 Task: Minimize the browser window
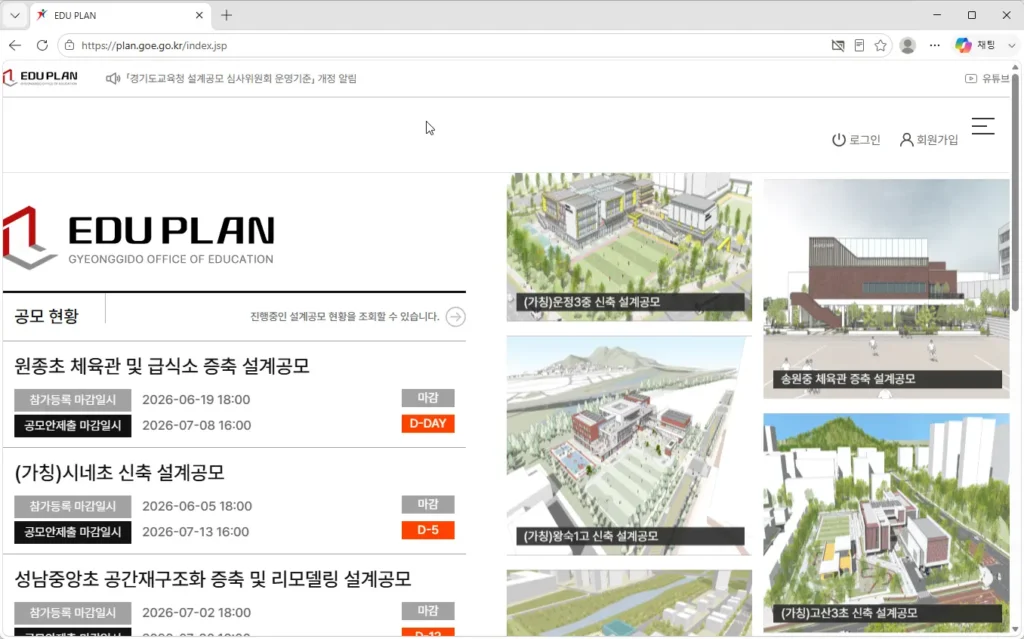point(937,14)
